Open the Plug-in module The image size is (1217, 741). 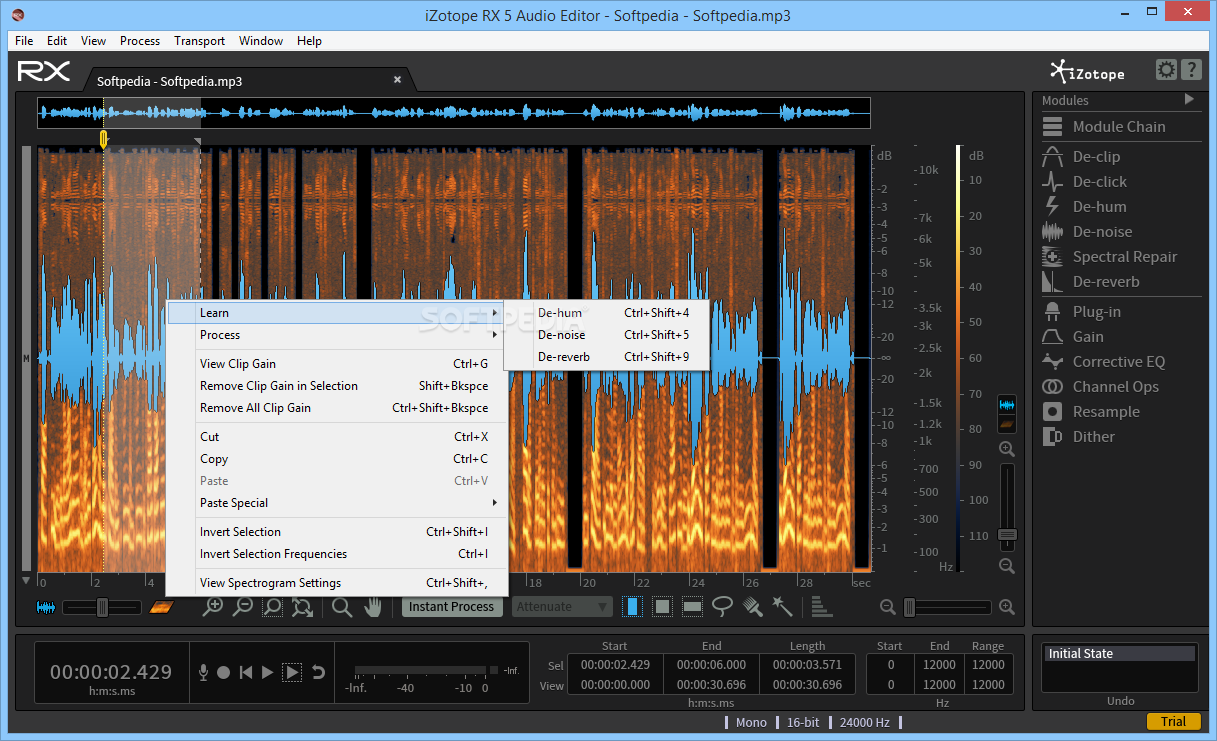click(x=1081, y=312)
